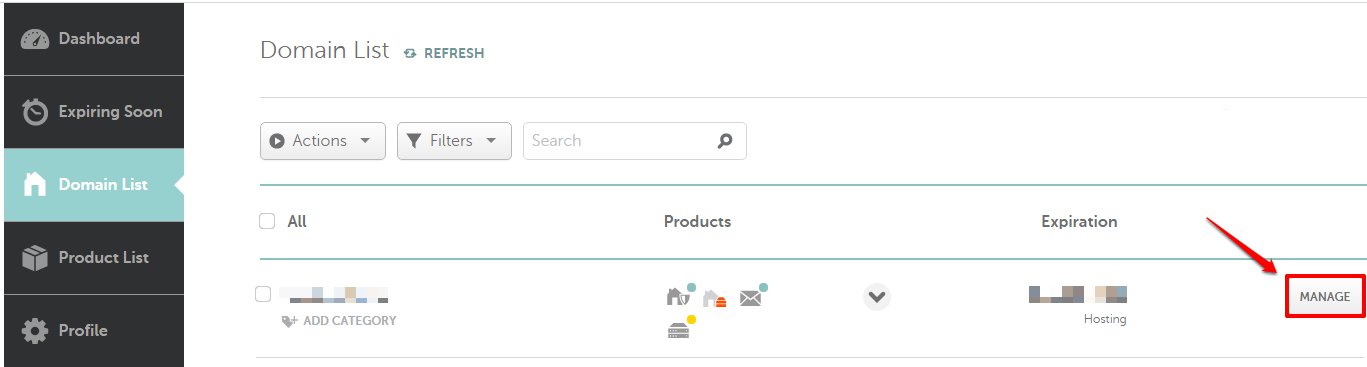Check the All domains checkbox
Viewport: 1367px width, 367px height.
pos(267,221)
